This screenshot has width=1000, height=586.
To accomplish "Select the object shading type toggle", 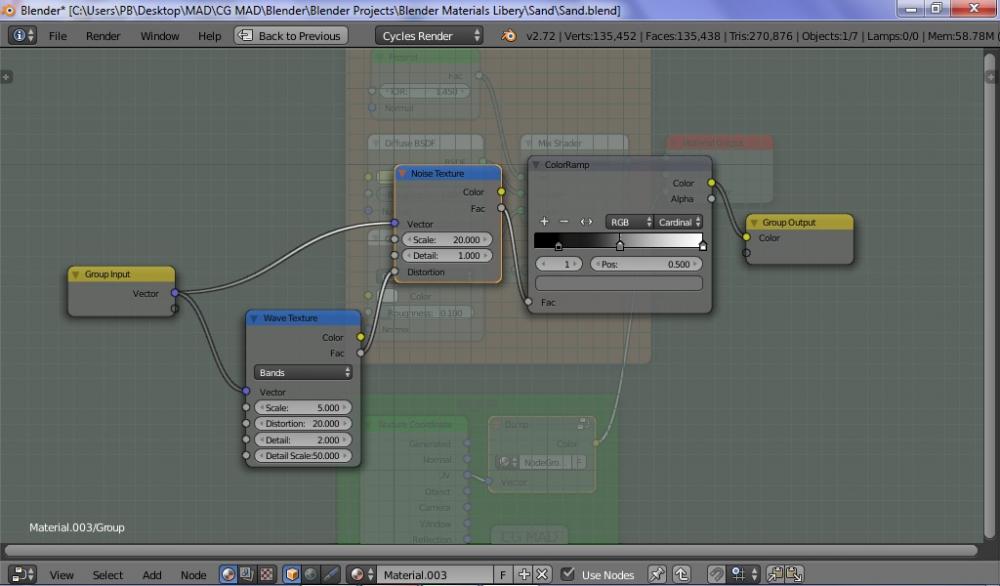I will (x=292, y=575).
